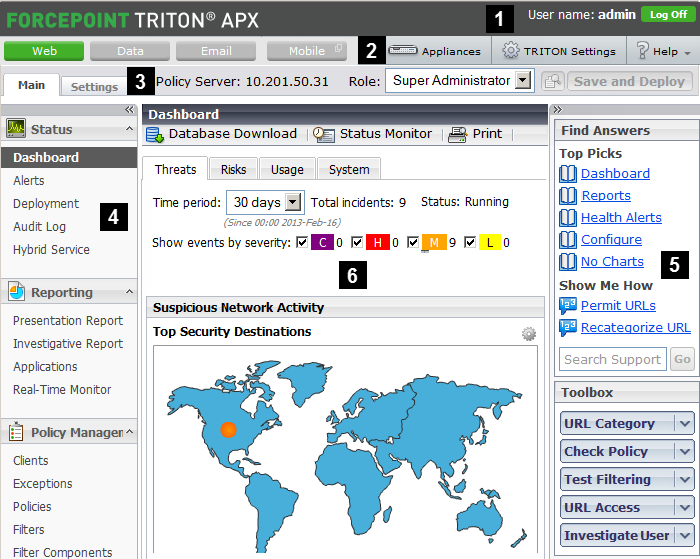Click Save and Deploy button
The width and height of the screenshot is (700, 559).
(629, 81)
